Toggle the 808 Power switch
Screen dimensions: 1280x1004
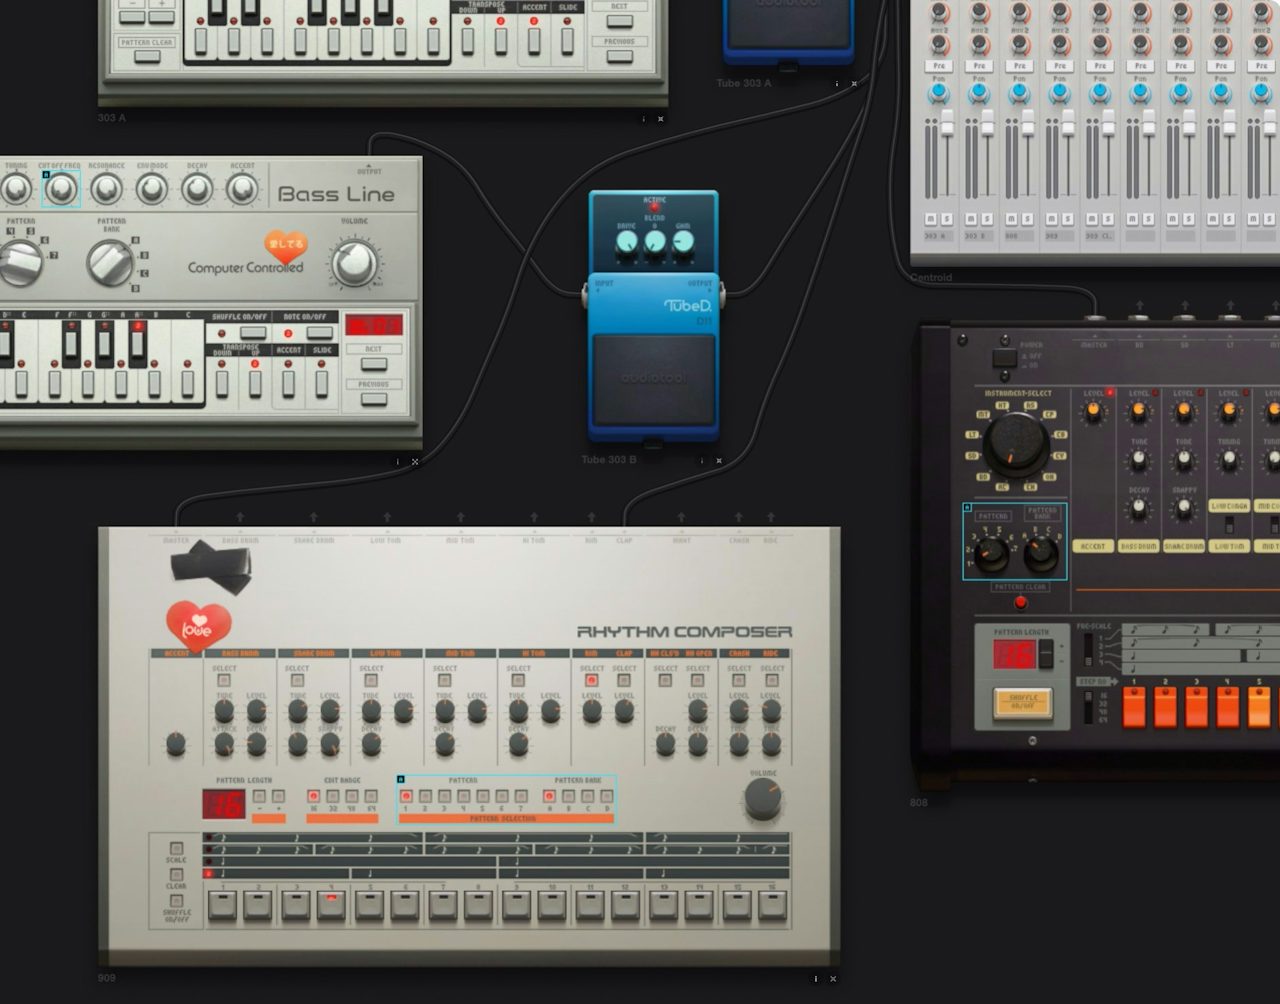click(x=1004, y=358)
